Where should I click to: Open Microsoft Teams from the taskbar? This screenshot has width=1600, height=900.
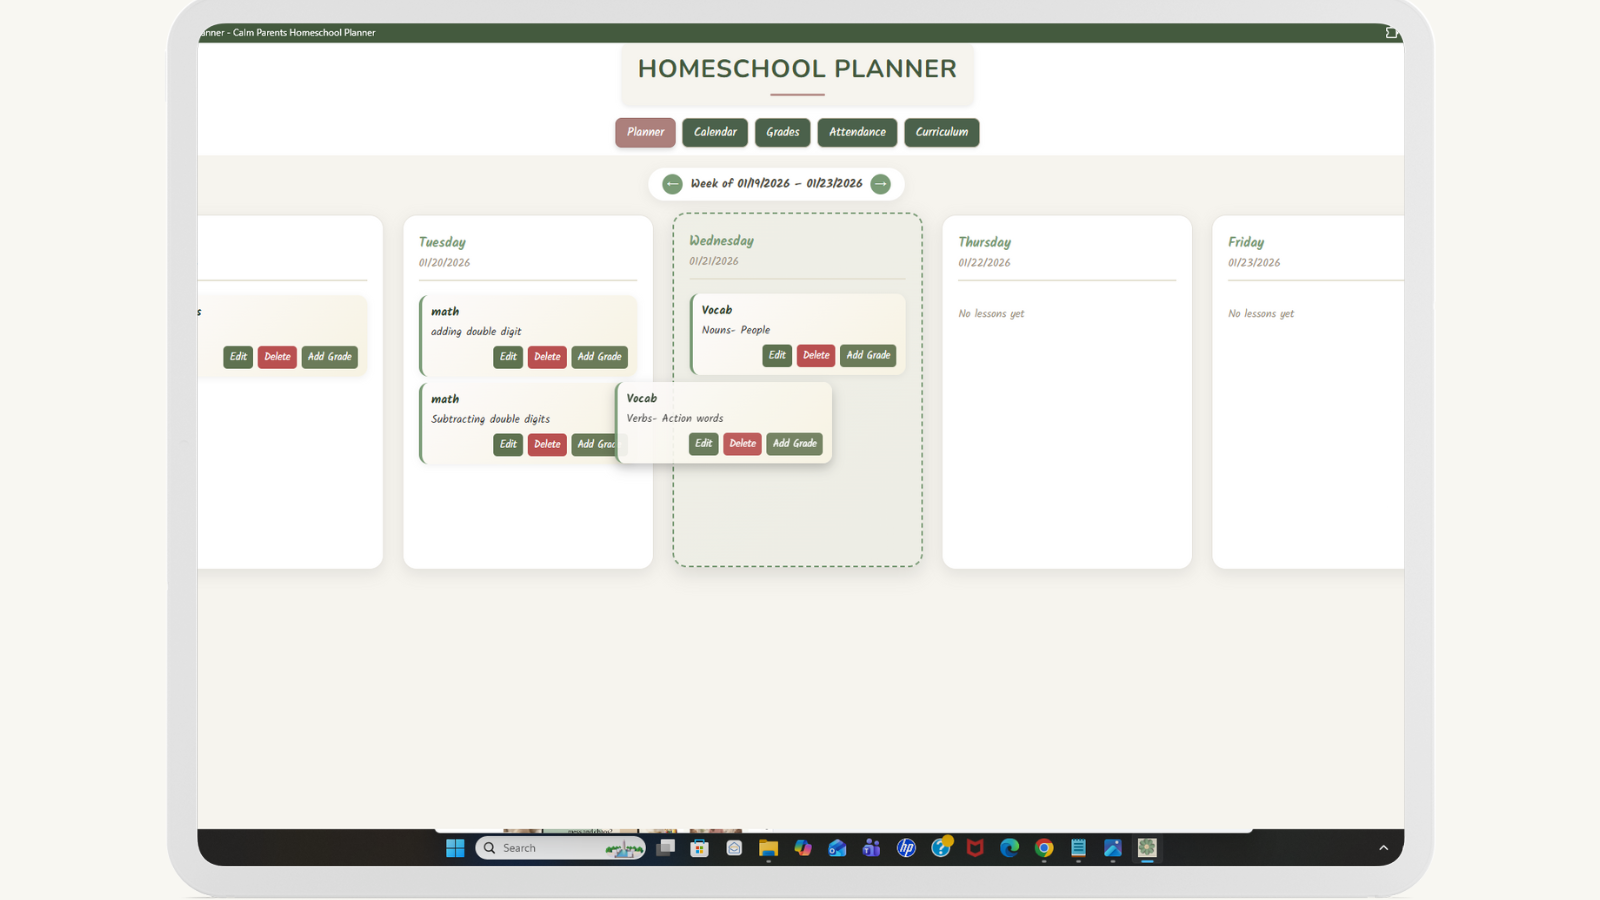pos(871,848)
